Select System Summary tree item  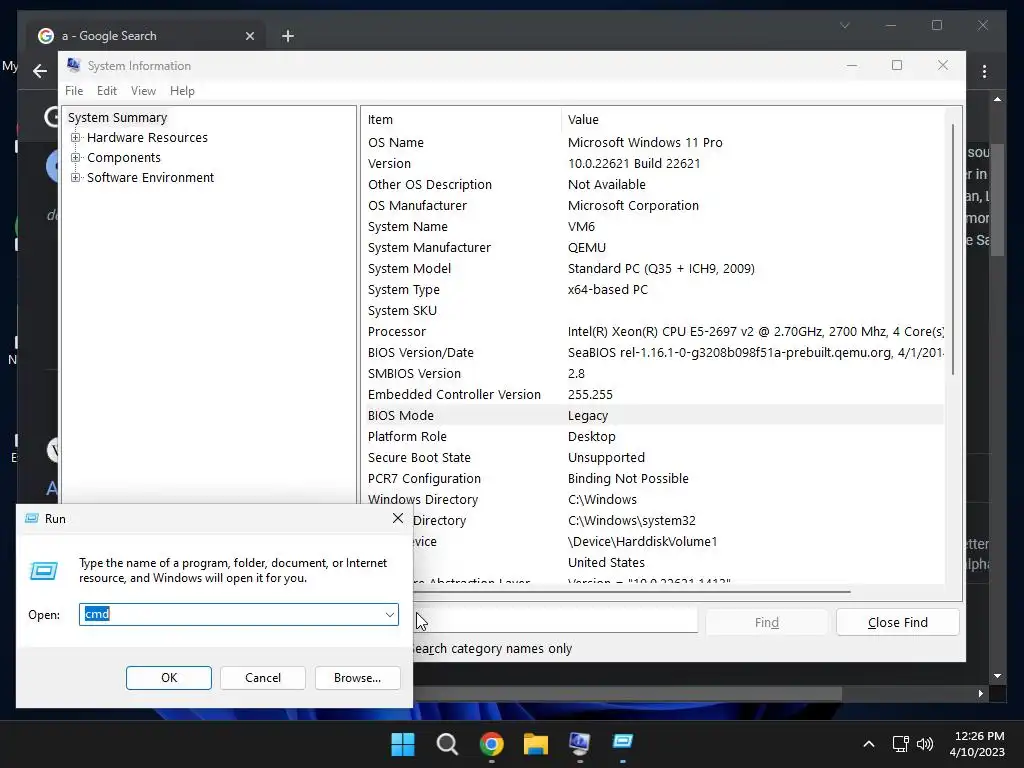click(118, 118)
